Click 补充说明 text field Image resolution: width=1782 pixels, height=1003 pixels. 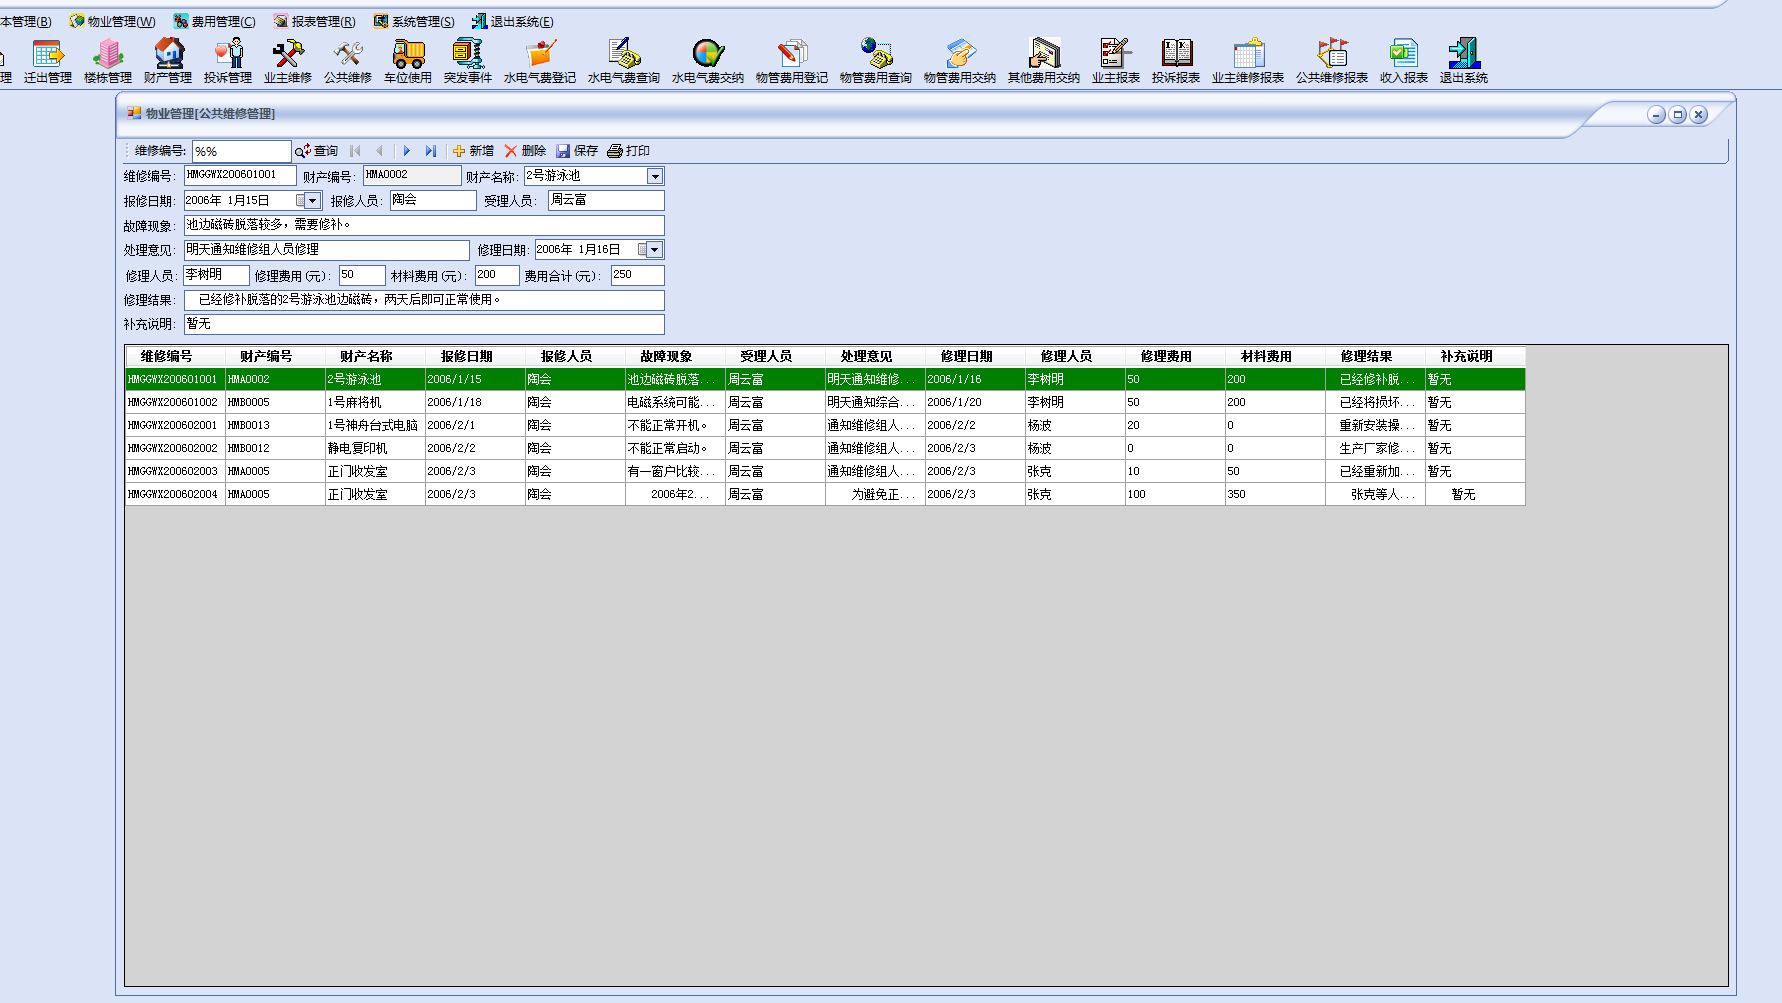[x=424, y=324]
